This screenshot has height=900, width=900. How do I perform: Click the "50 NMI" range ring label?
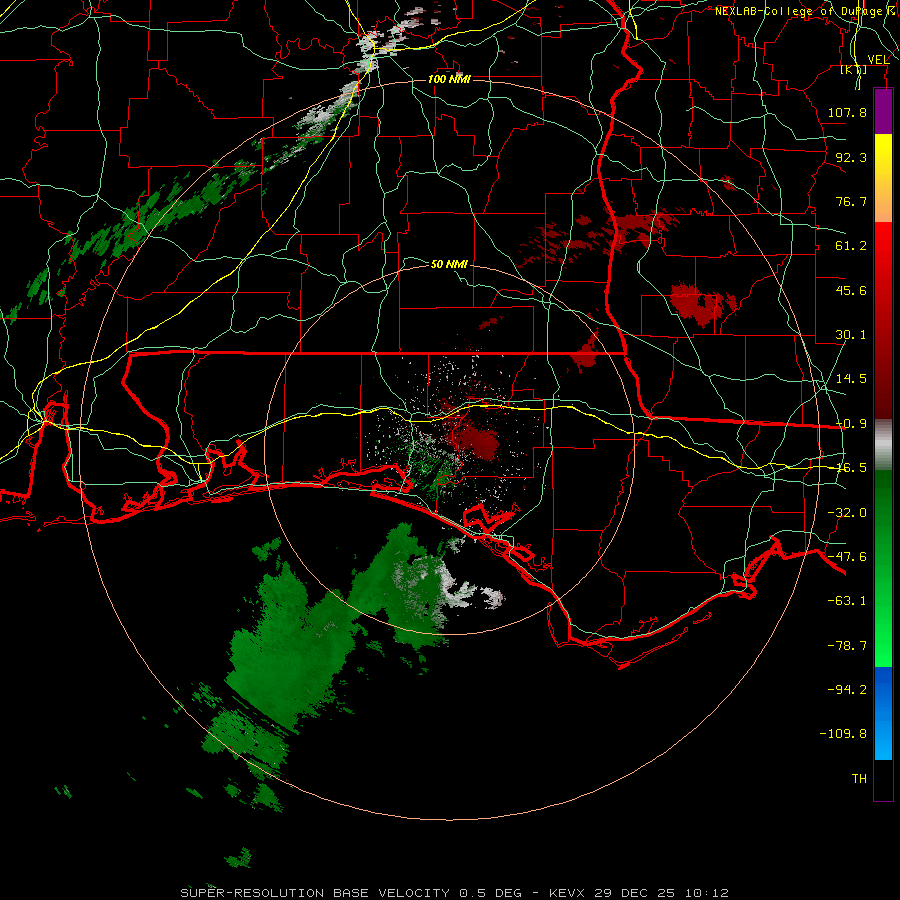pyautogui.click(x=449, y=264)
